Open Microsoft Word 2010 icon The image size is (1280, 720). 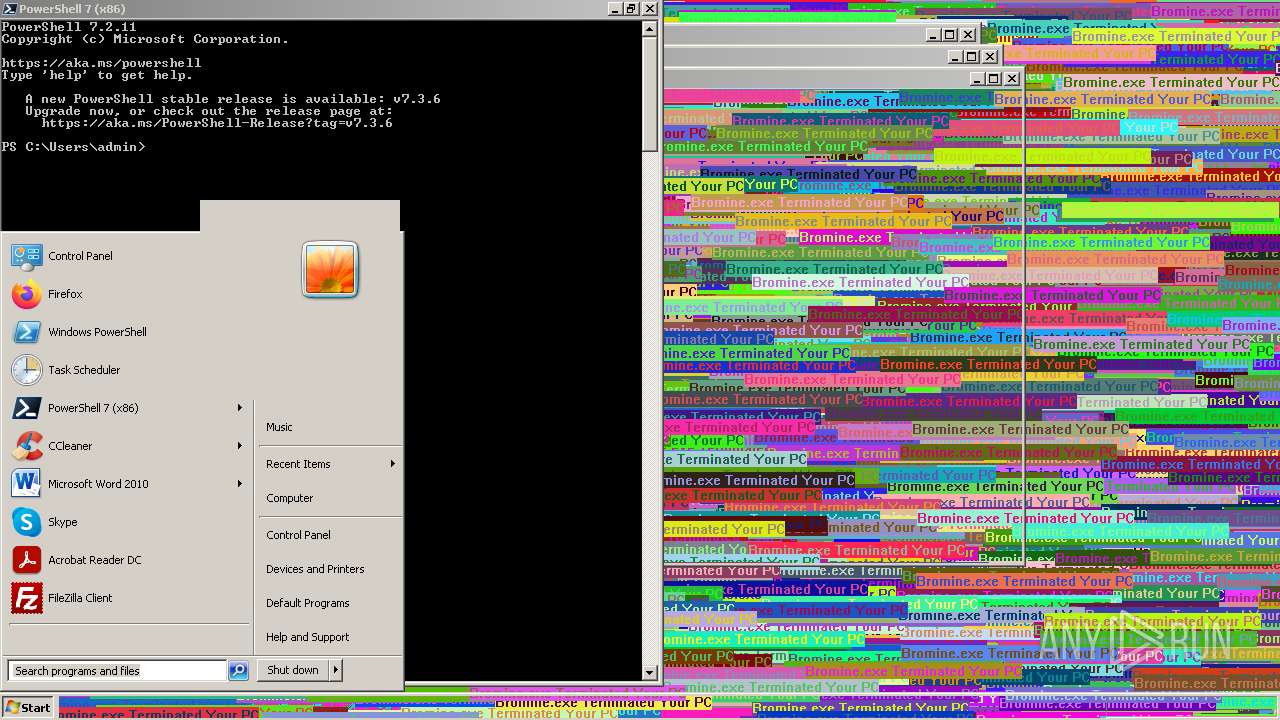(x=27, y=484)
